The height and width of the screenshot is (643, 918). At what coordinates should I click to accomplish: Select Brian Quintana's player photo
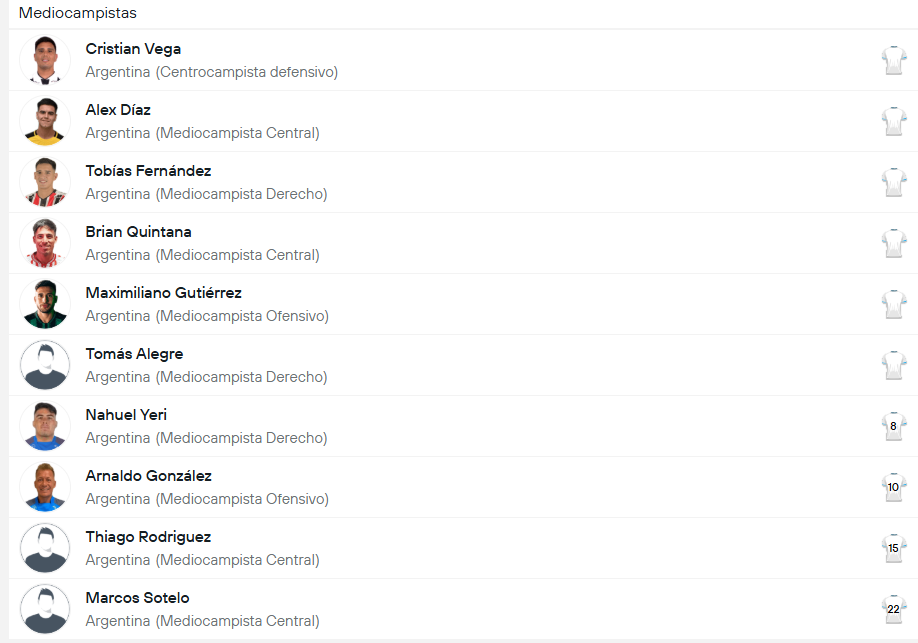pyautogui.click(x=45, y=243)
